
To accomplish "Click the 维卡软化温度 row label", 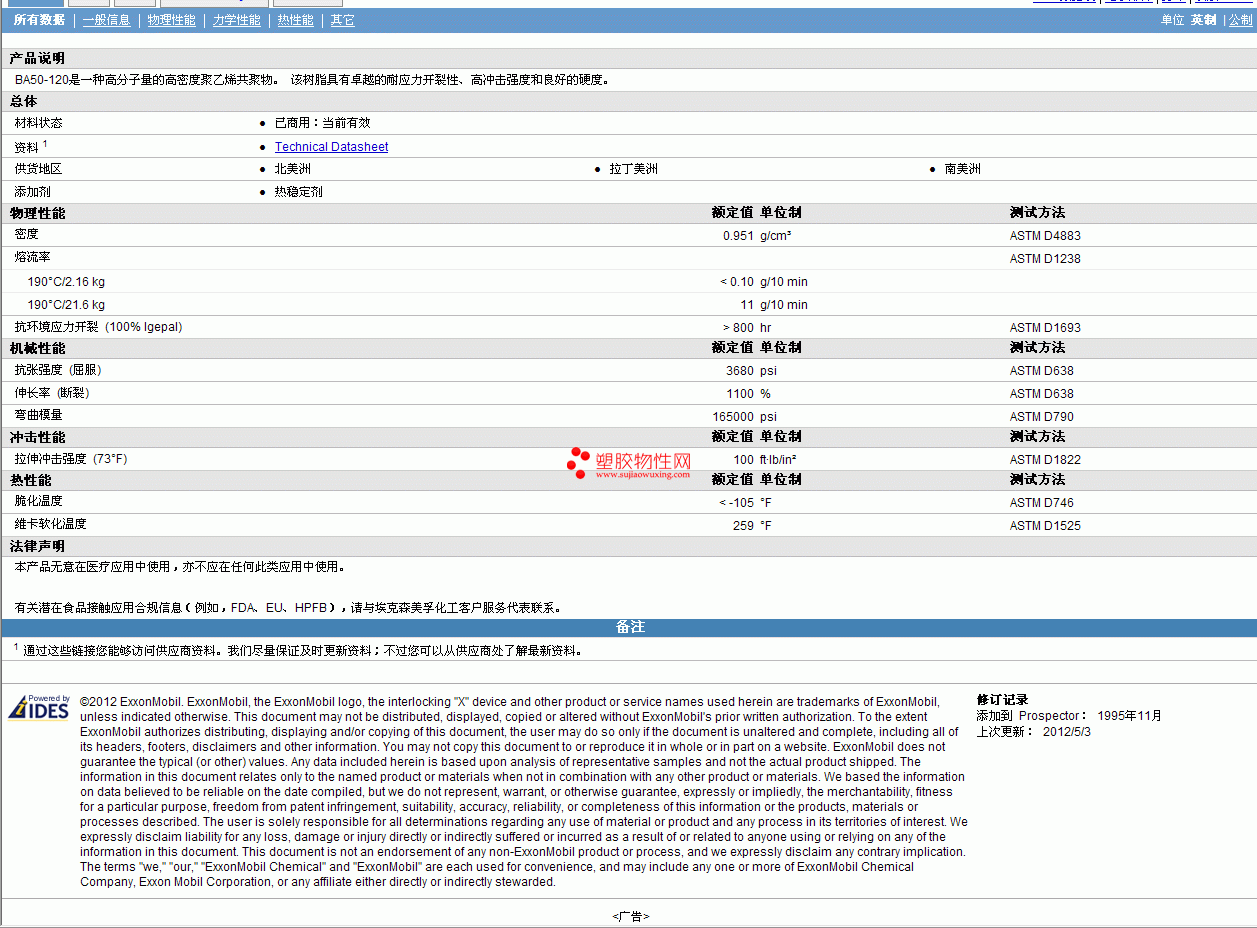I will (50, 524).
